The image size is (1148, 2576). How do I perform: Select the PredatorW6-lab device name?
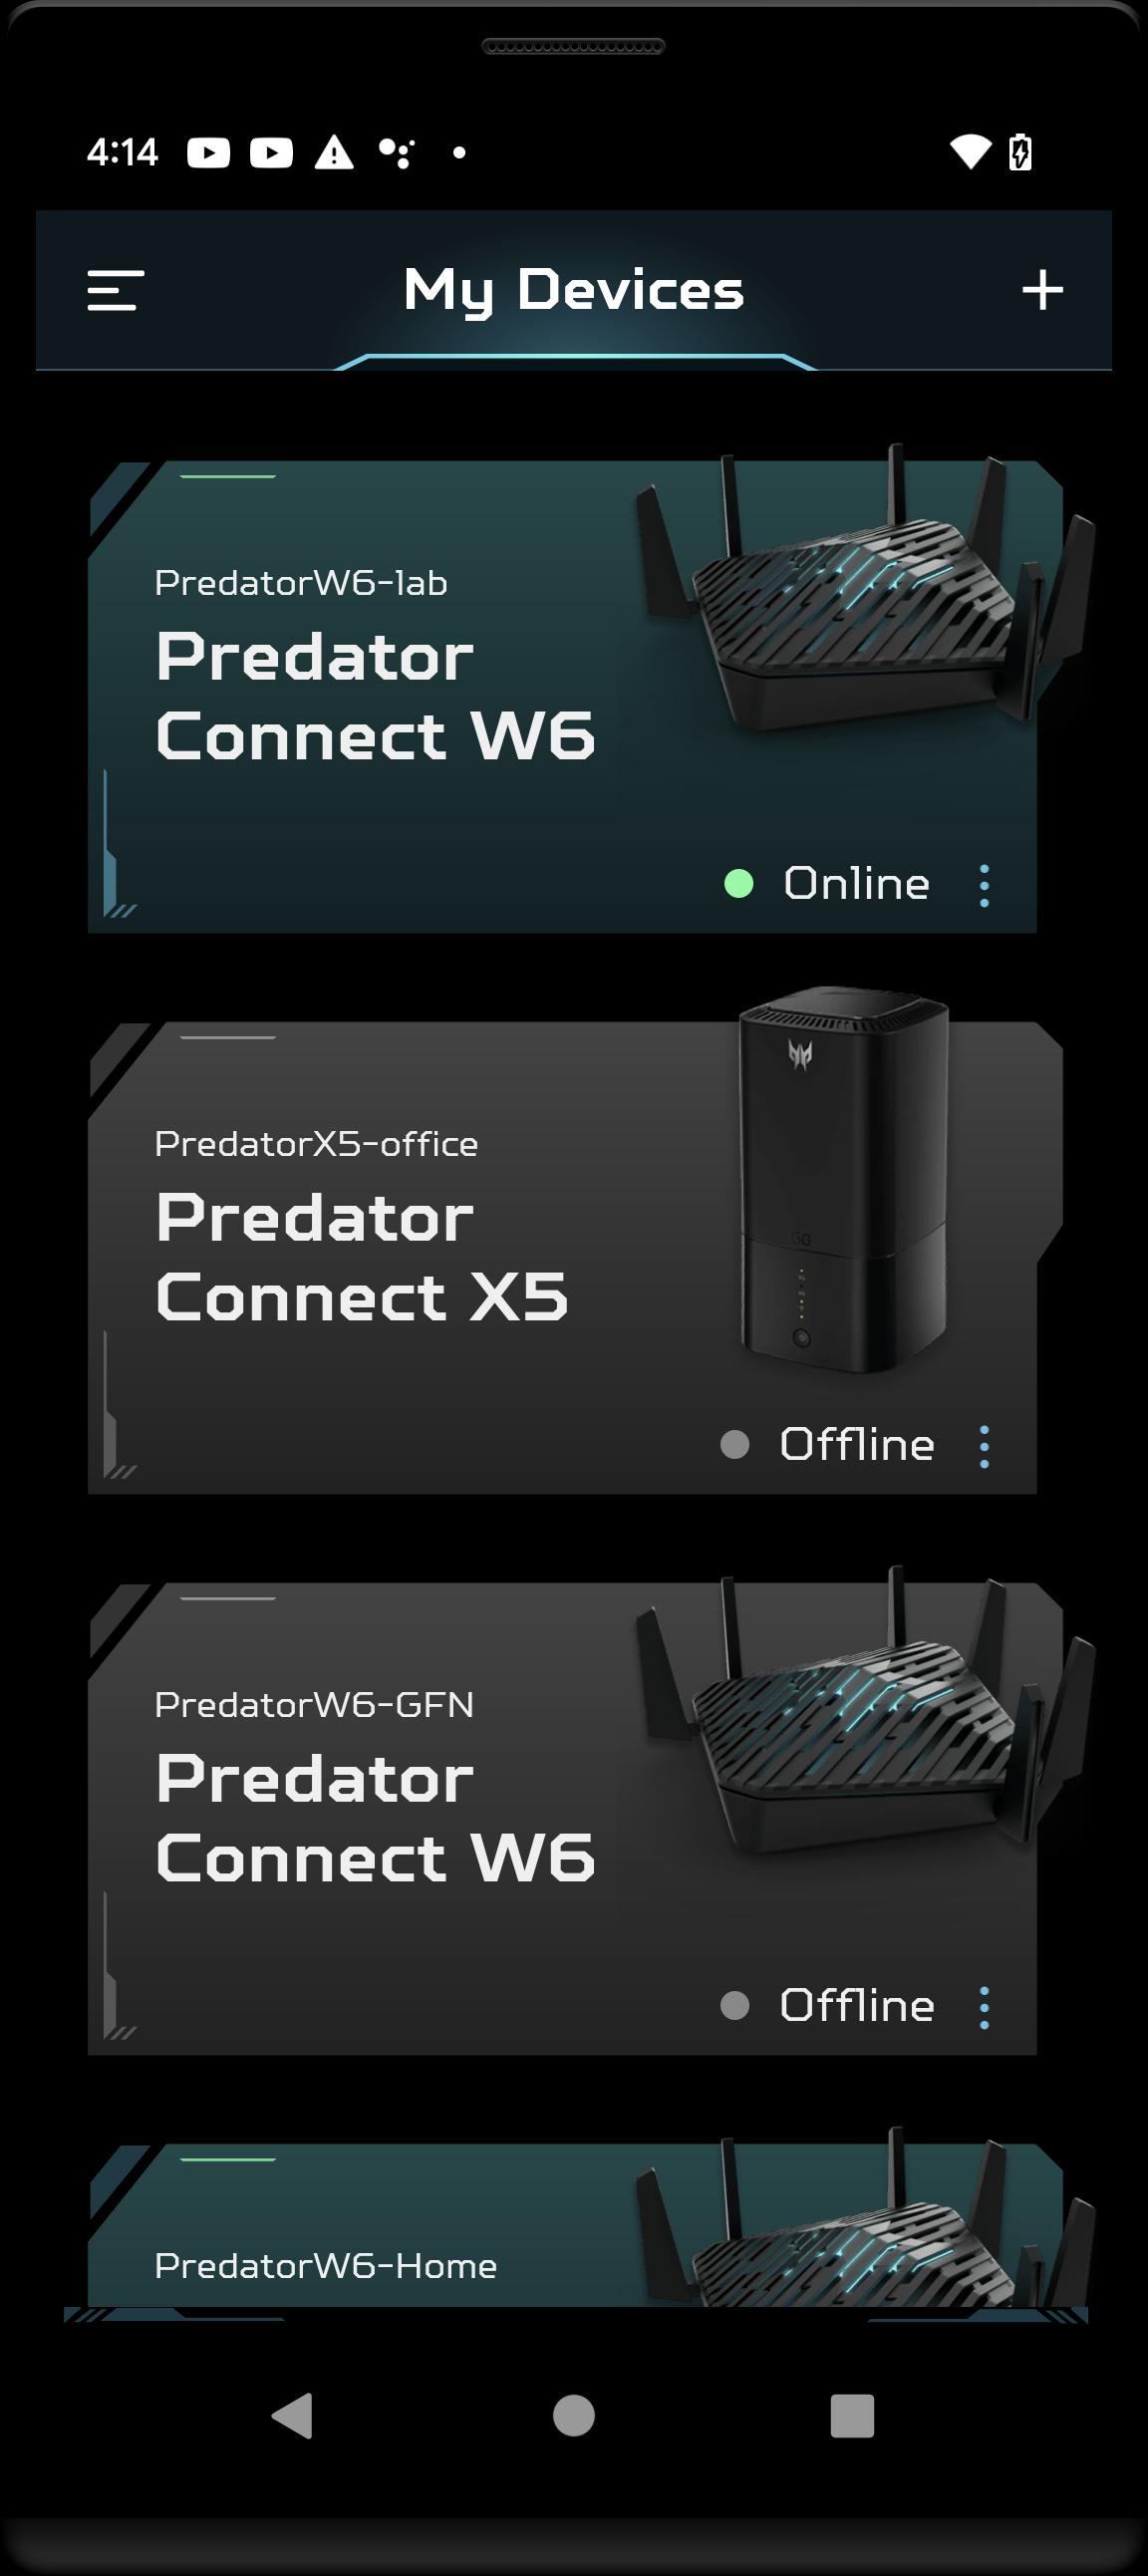pyautogui.click(x=301, y=582)
